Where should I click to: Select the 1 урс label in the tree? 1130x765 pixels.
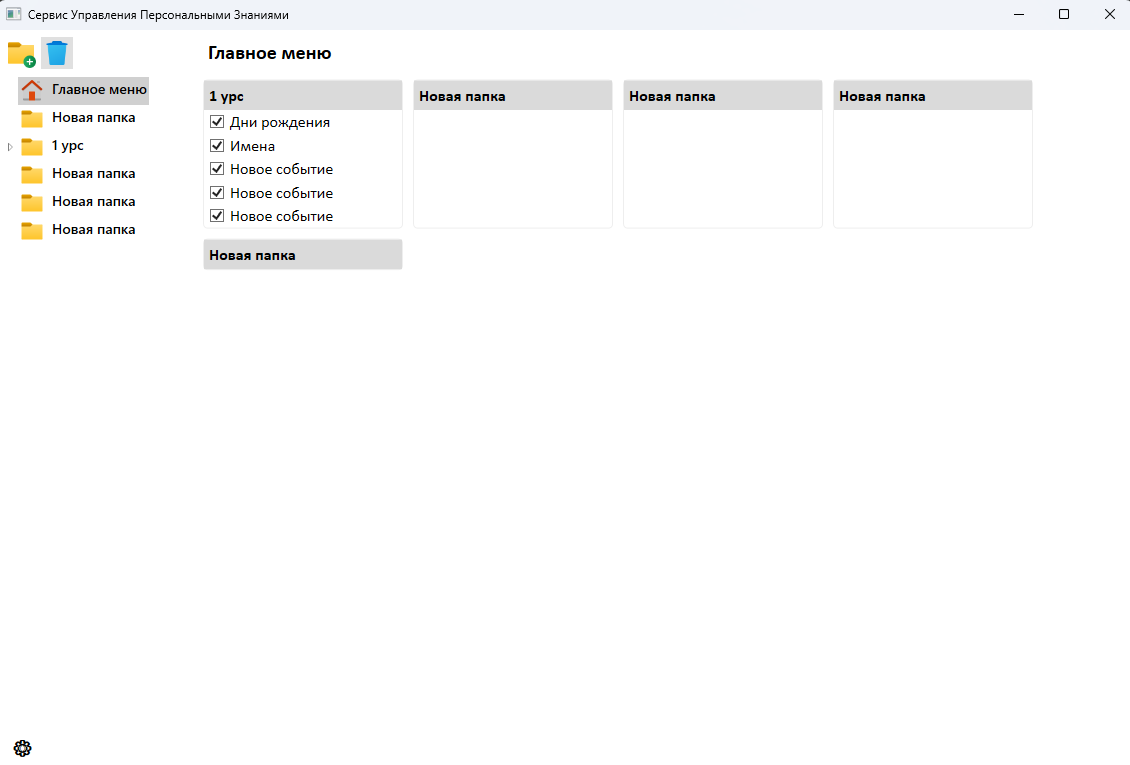click(68, 146)
